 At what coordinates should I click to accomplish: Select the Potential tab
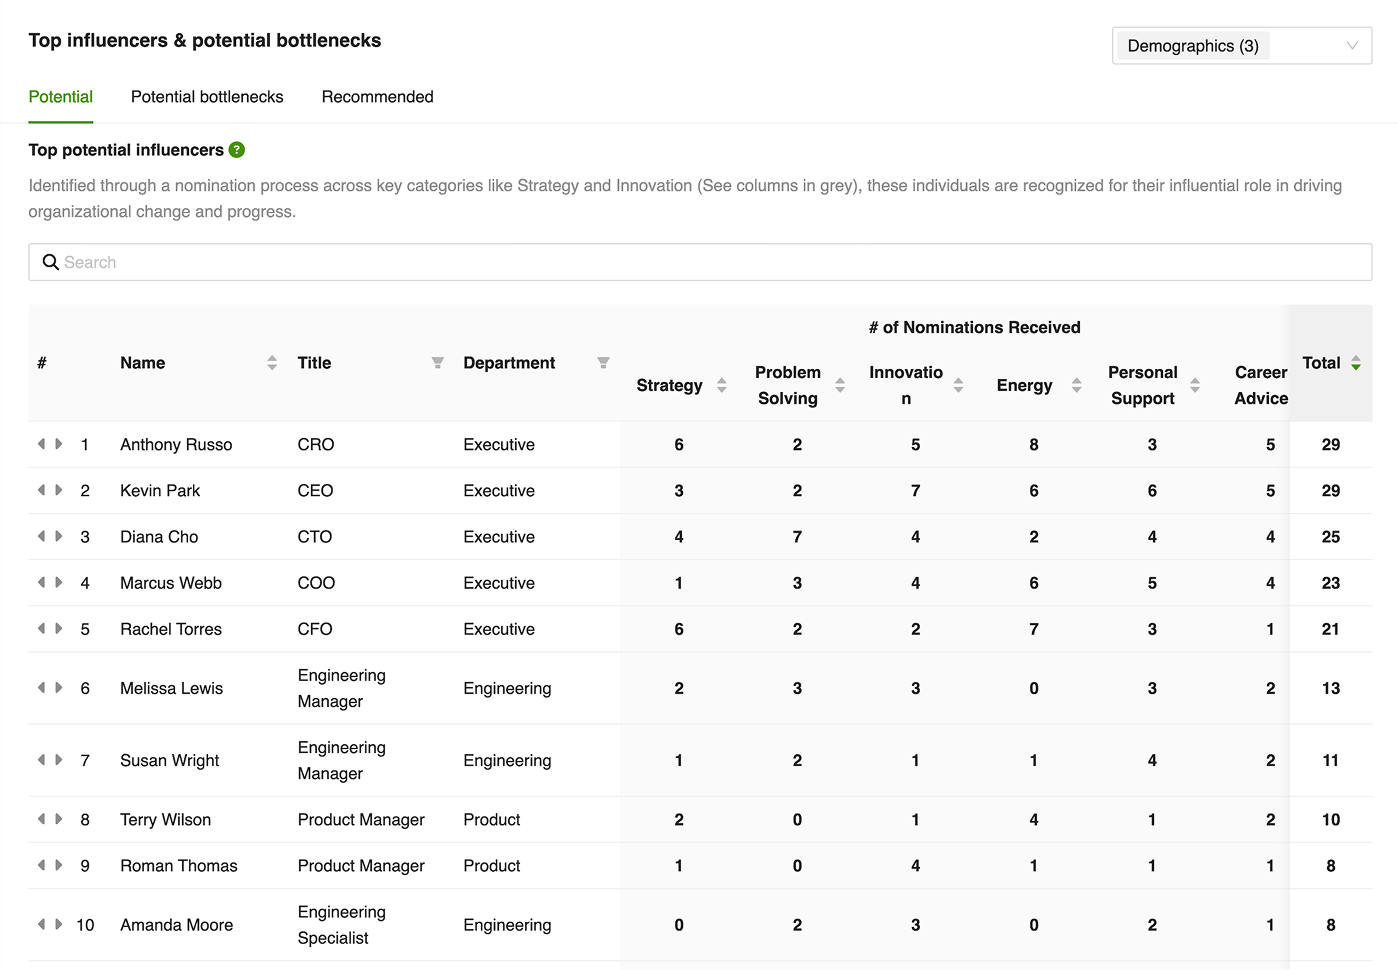point(61,97)
